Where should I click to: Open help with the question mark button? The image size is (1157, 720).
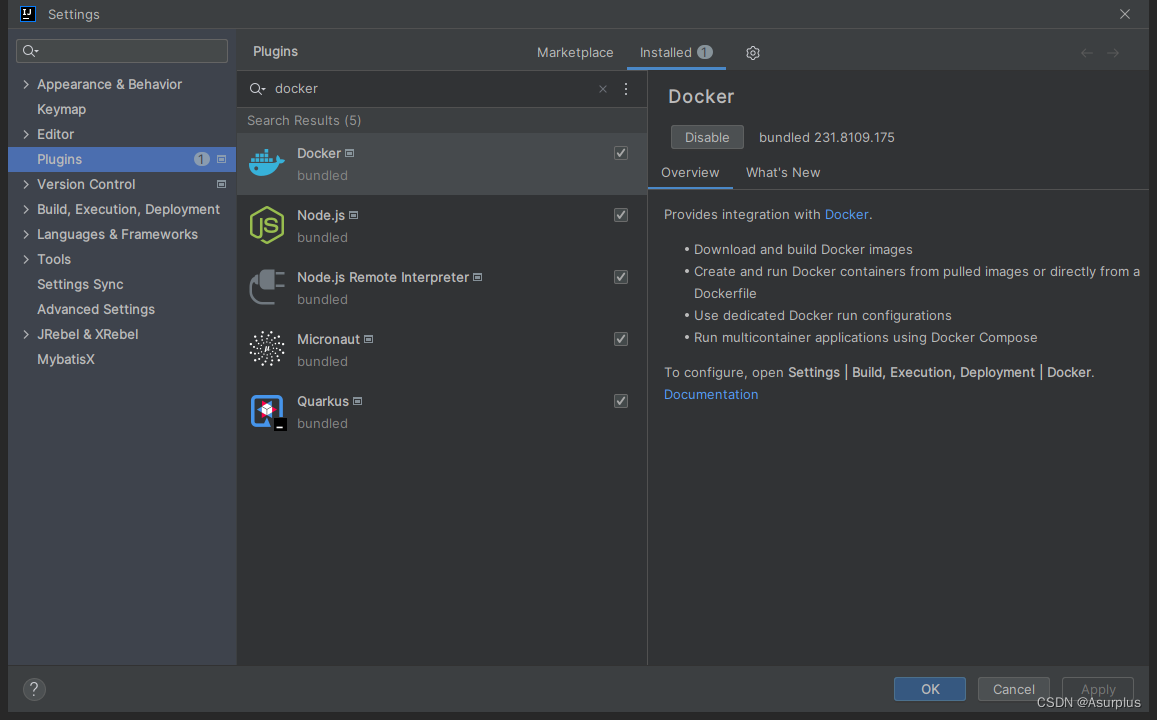[34, 689]
